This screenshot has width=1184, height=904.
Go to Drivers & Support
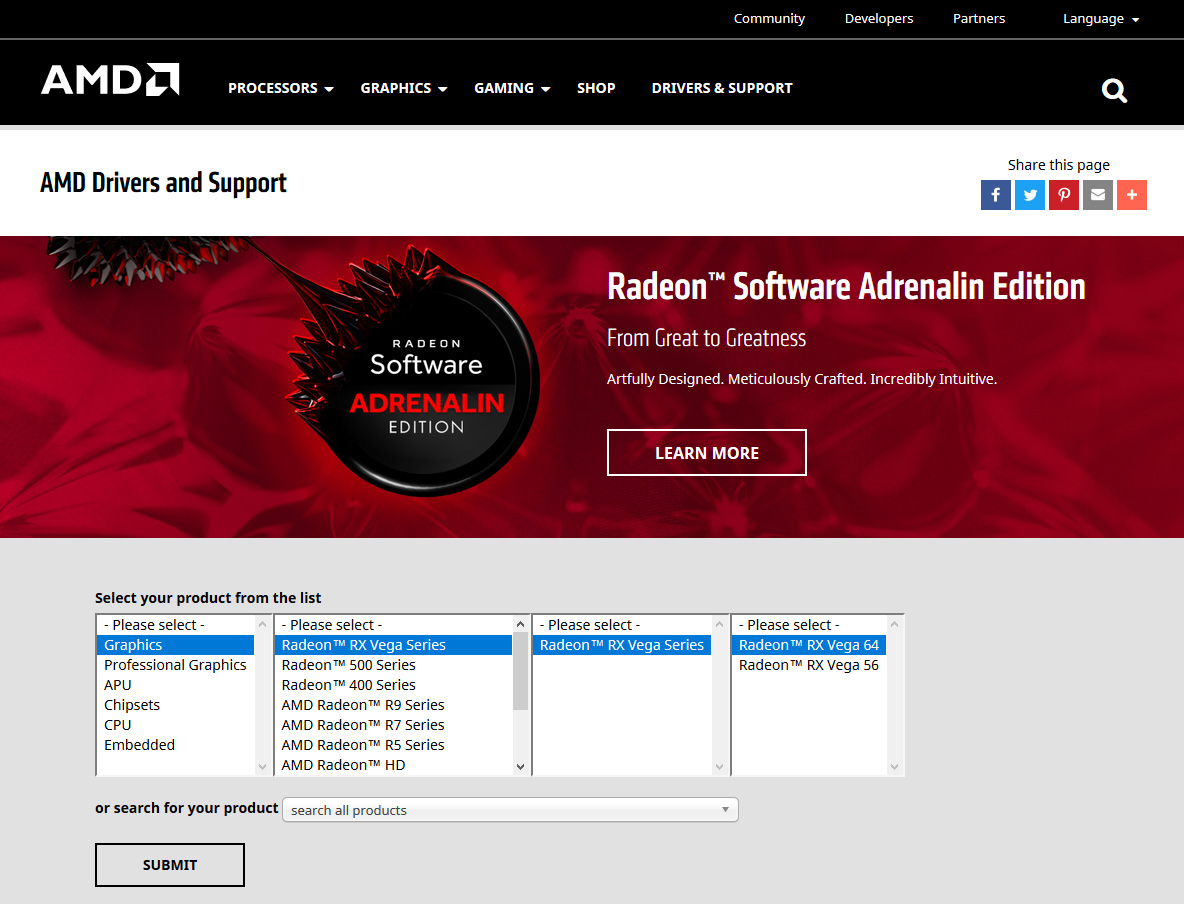(722, 88)
